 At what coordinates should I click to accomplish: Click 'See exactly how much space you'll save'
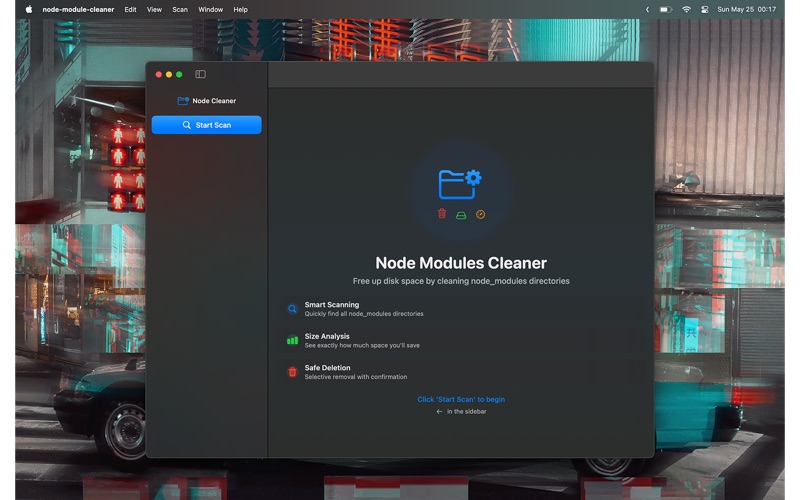point(362,345)
